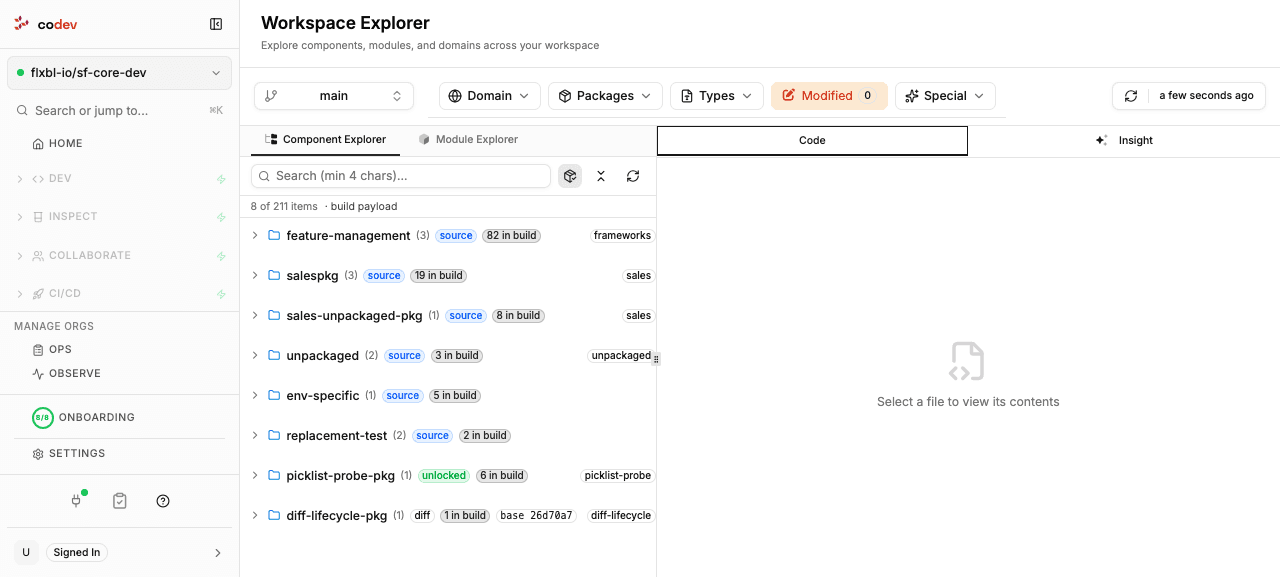The height and width of the screenshot is (577, 1280).
Task: Toggle the Modified filter
Action: (x=829, y=96)
